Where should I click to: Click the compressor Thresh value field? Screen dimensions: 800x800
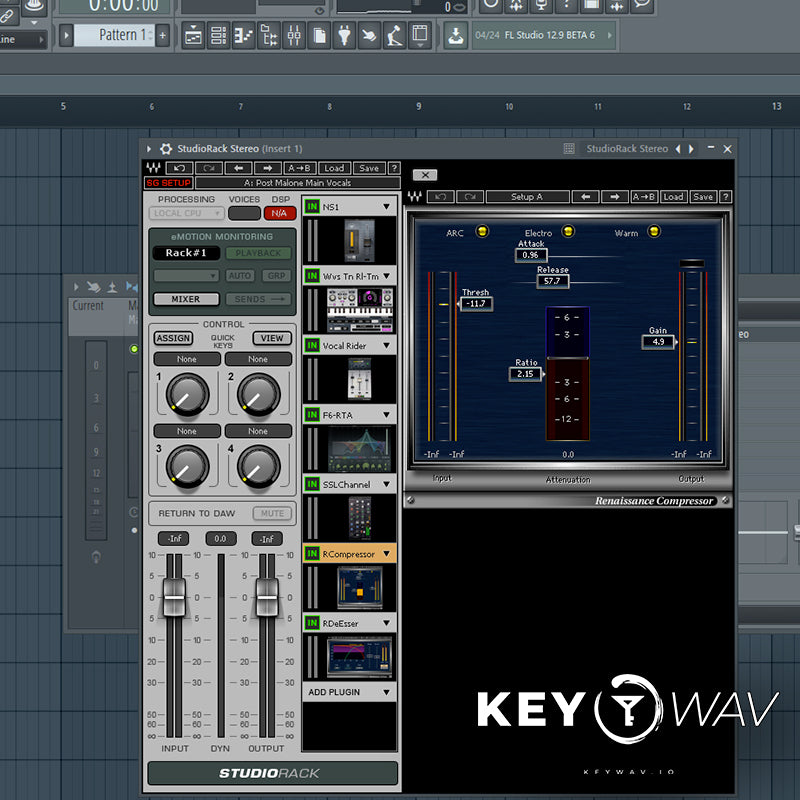coord(477,303)
